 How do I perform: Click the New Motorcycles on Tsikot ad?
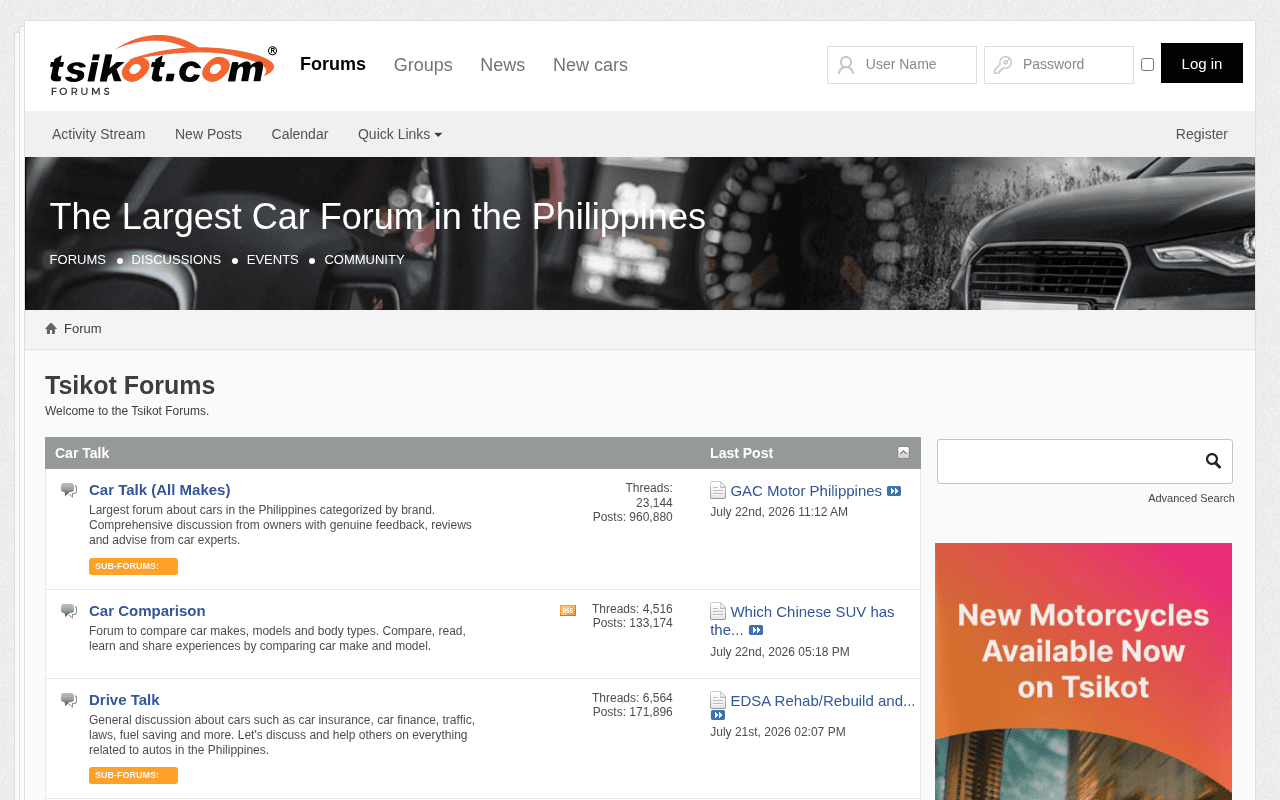click(x=1083, y=671)
